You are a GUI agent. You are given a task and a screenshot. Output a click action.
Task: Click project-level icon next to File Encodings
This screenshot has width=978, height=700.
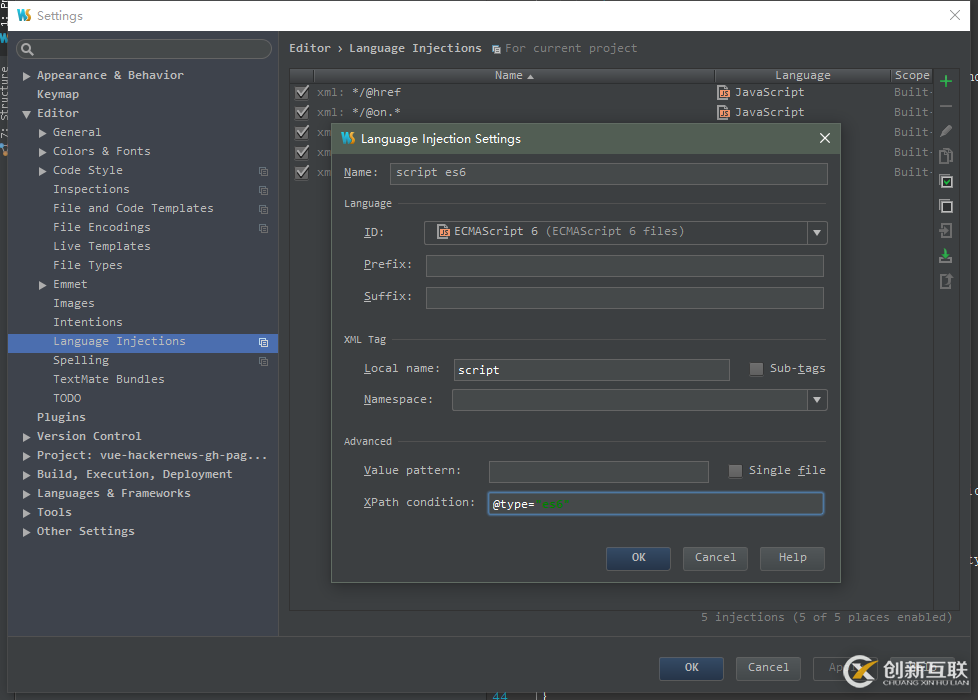(263, 228)
